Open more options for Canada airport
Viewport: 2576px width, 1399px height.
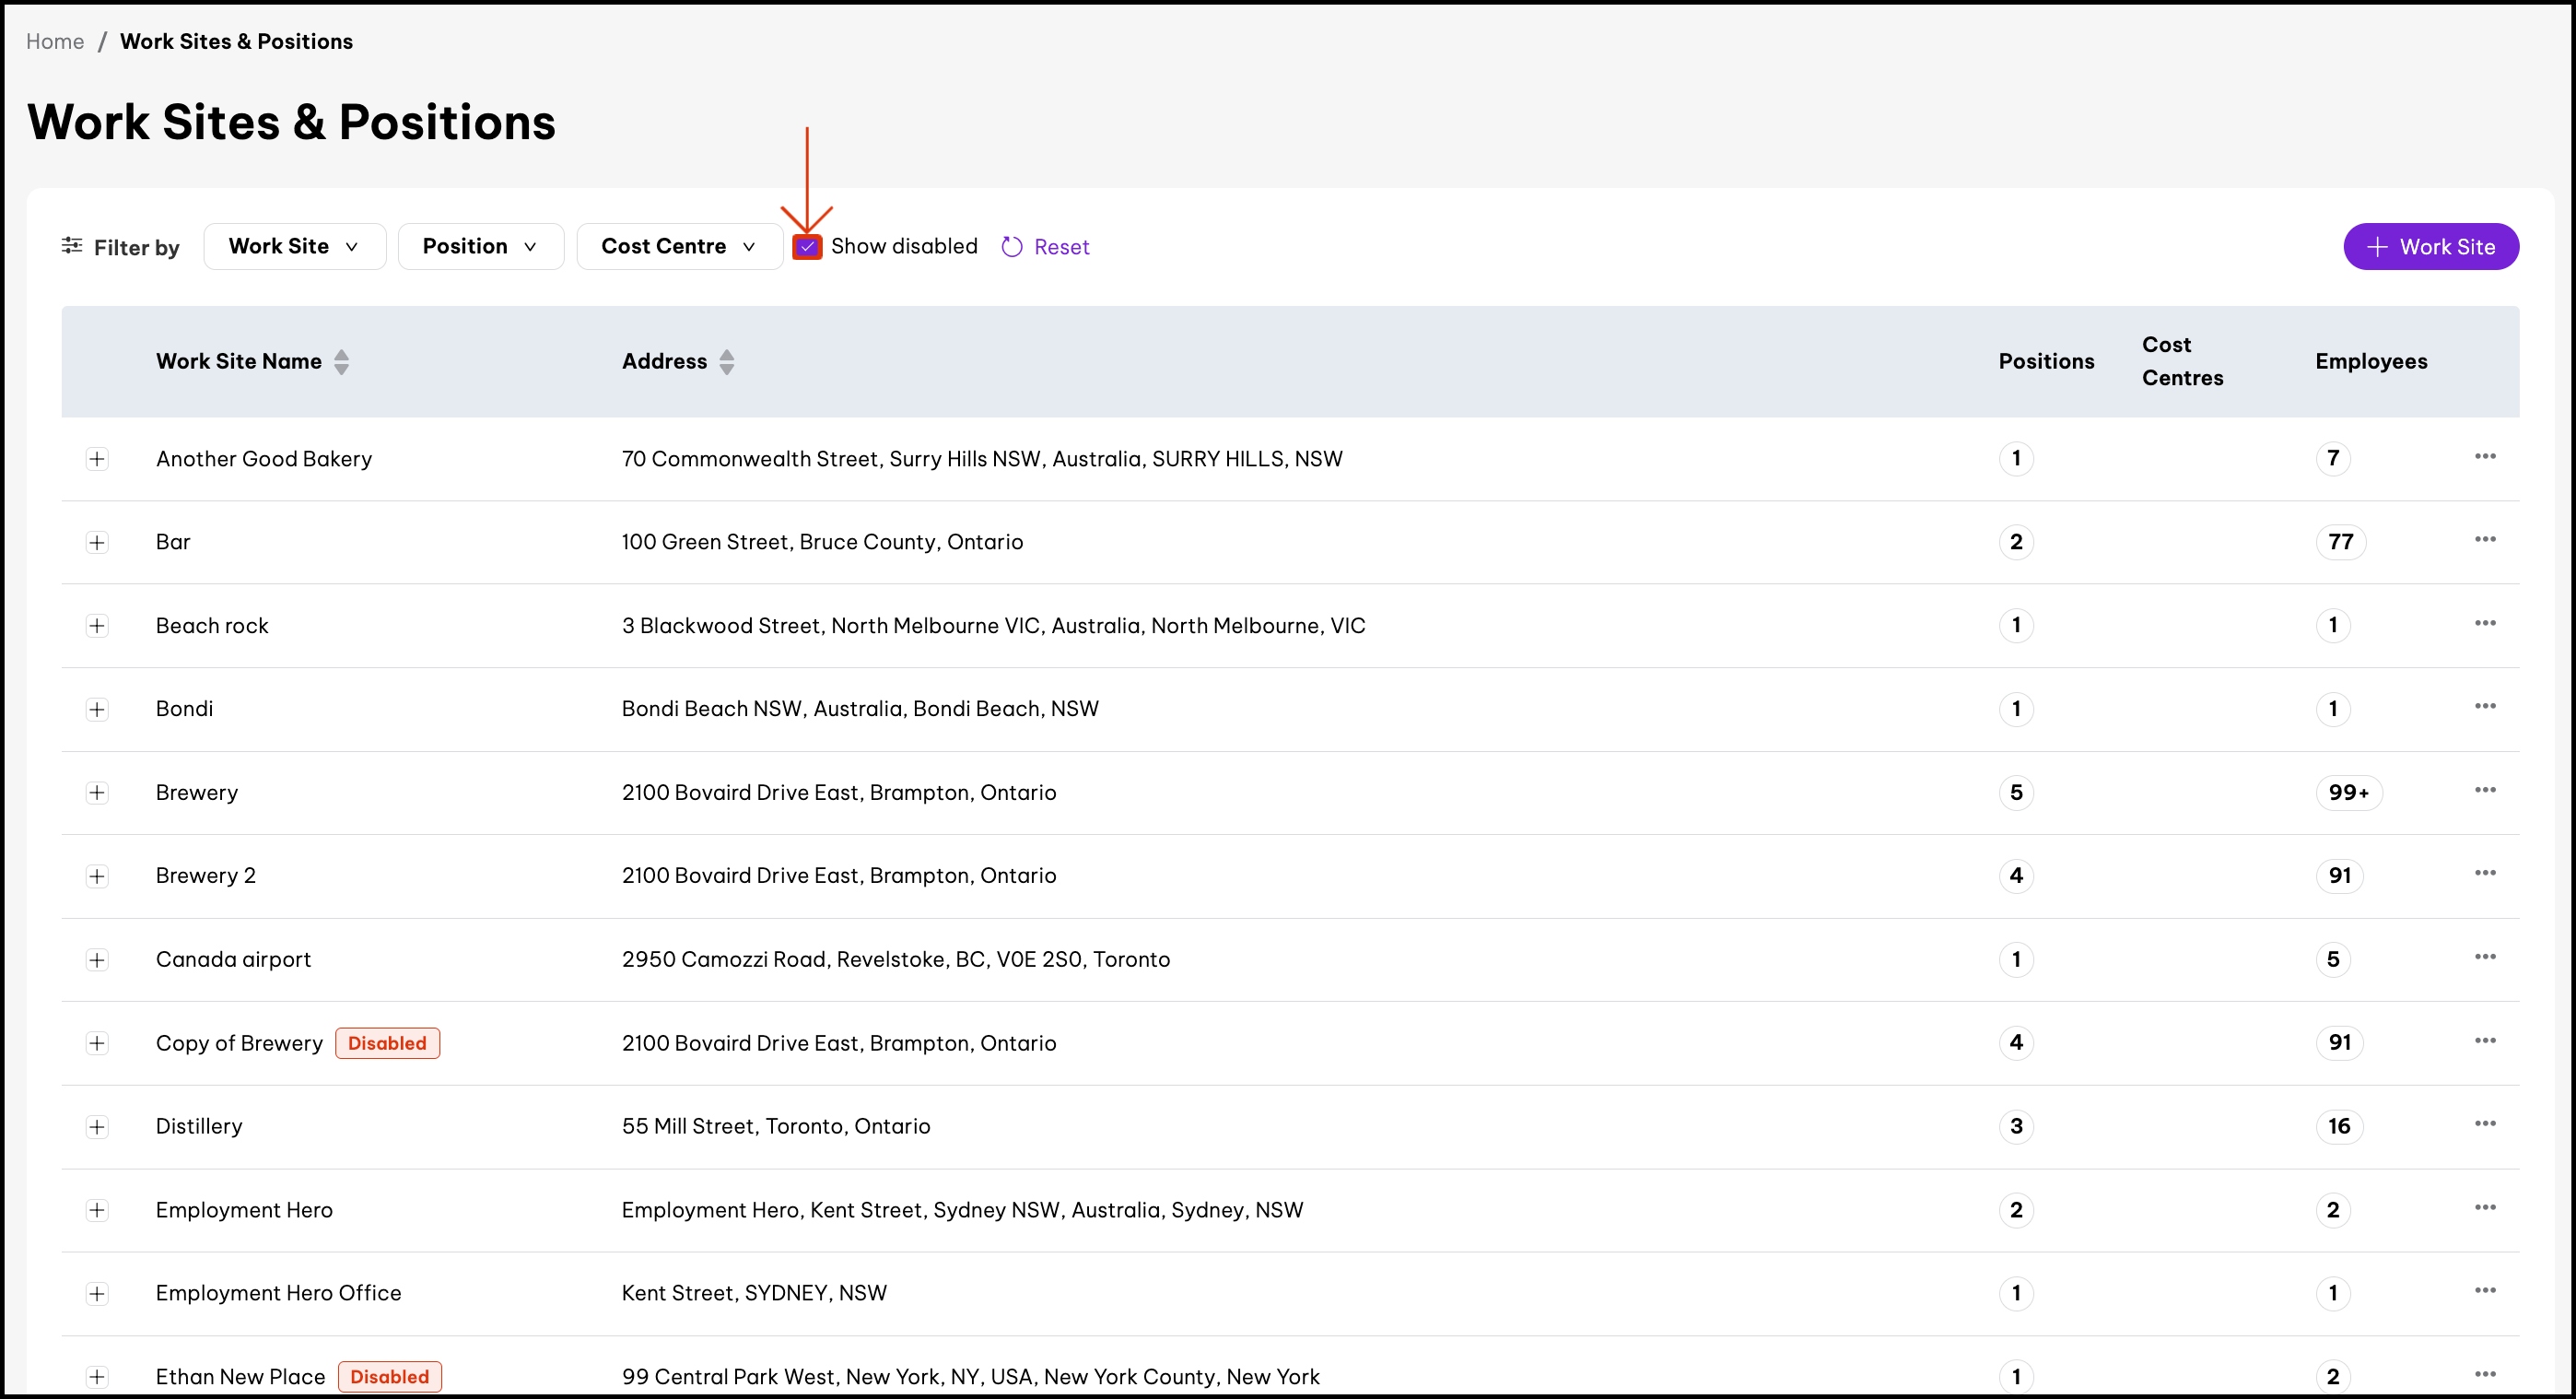(2484, 957)
